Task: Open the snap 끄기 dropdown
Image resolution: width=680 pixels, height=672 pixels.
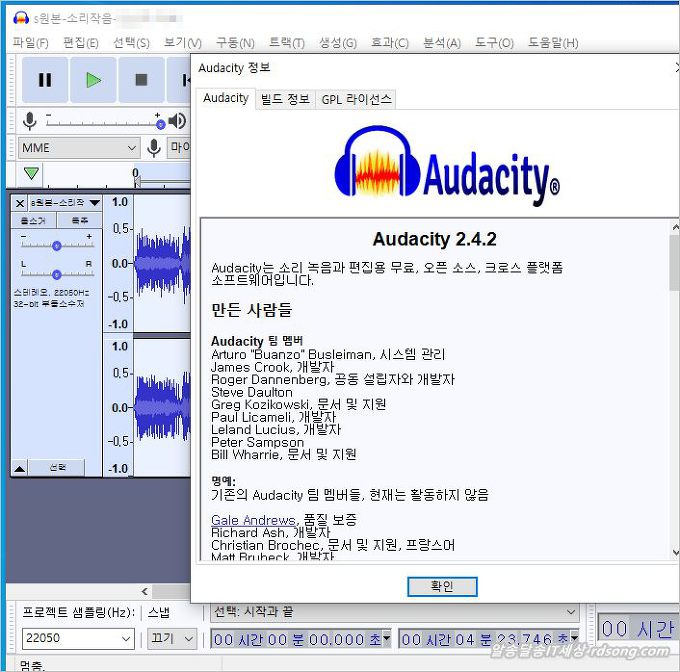Action: point(172,639)
